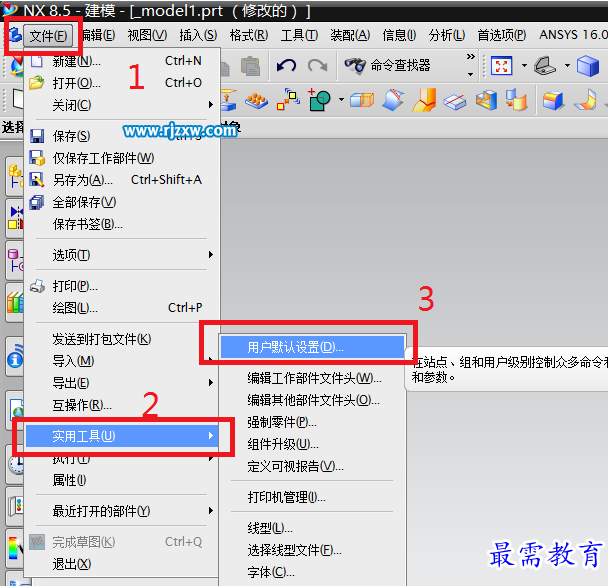
Task: Select 打印机管理(I)... item
Action: tap(312, 498)
